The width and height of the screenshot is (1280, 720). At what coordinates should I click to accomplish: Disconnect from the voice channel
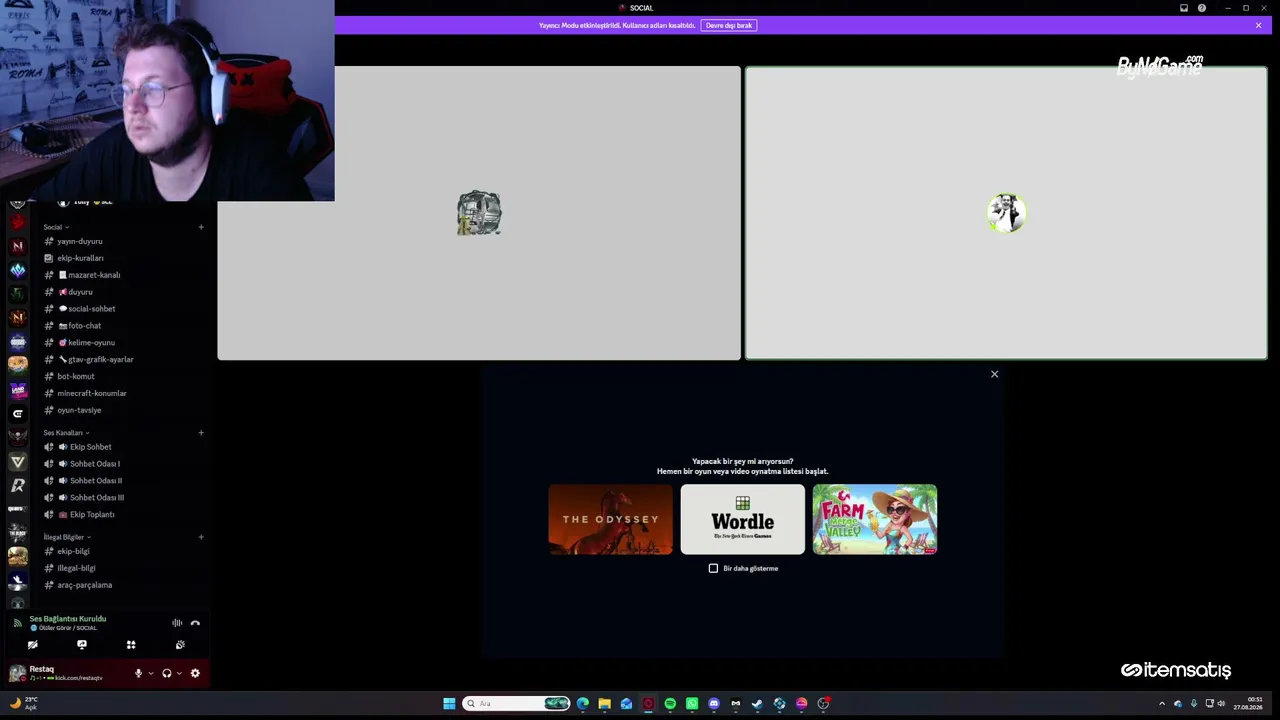195,623
